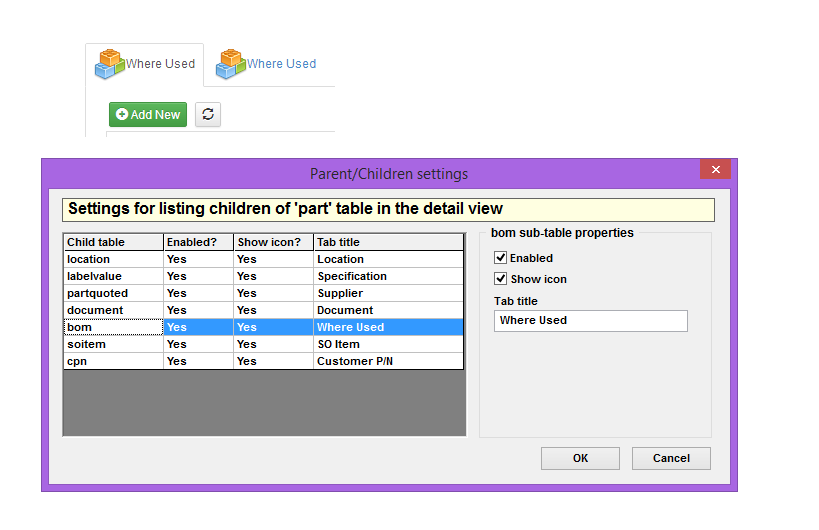Click the Tab title column header

[x=389, y=242]
